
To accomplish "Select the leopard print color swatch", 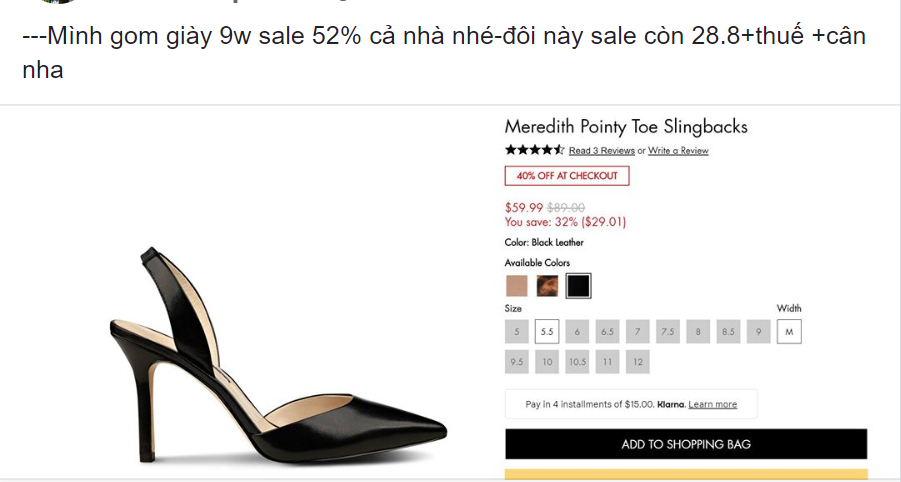I will (x=547, y=286).
